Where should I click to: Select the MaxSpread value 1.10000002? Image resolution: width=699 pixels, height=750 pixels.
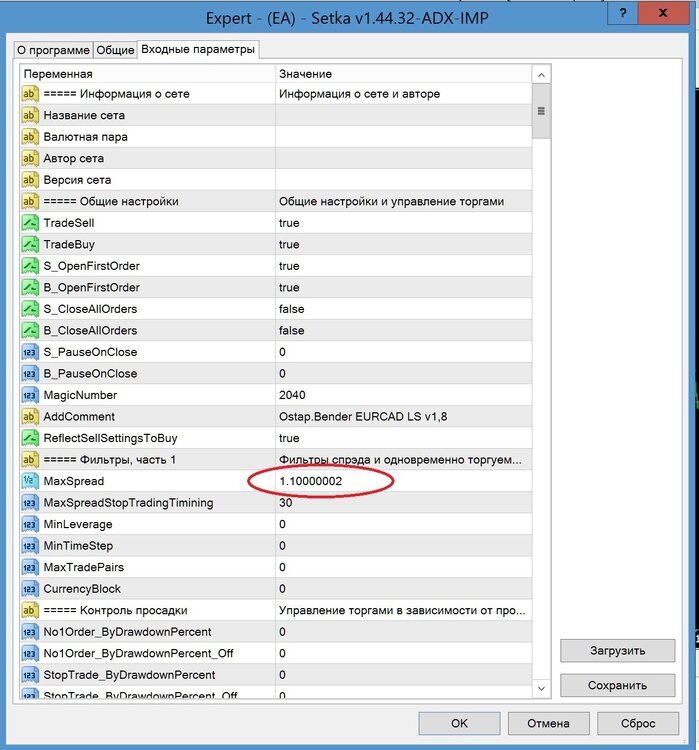(x=311, y=481)
